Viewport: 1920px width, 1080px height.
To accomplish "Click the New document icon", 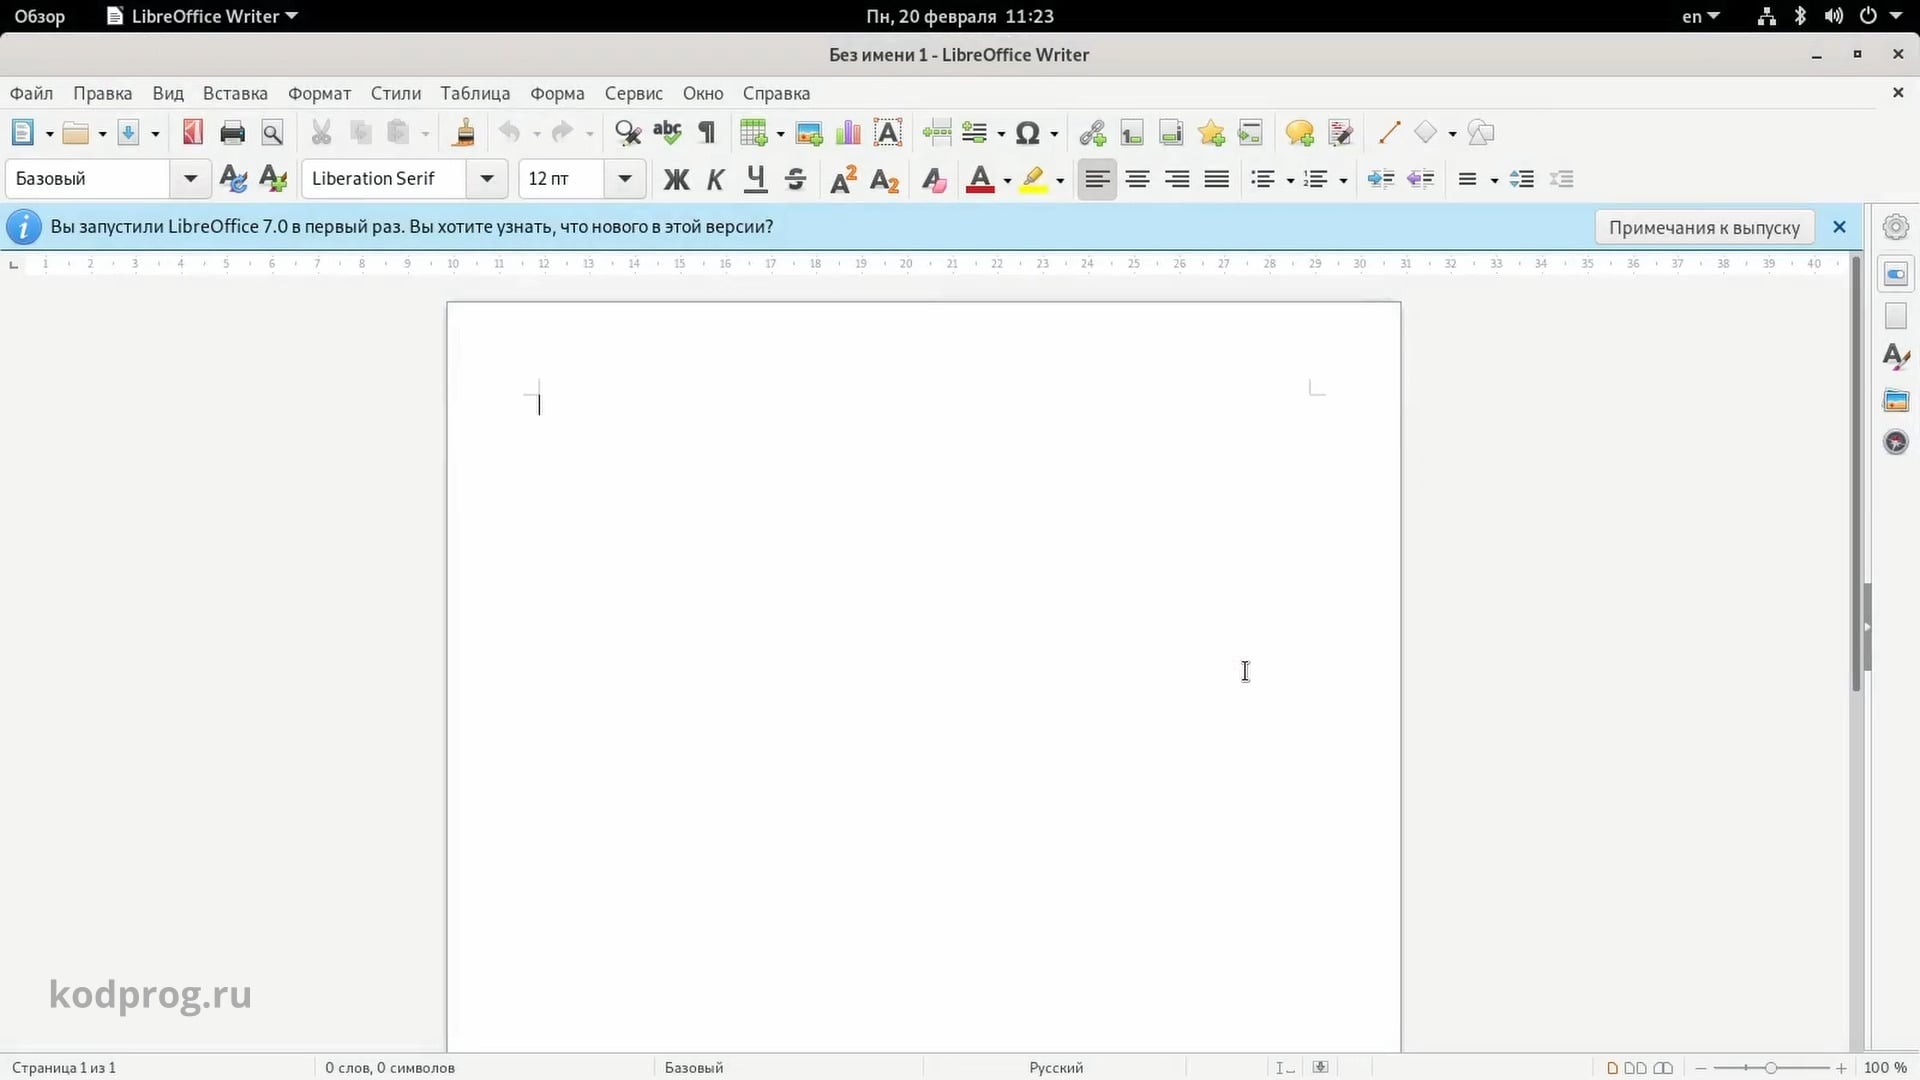I will tap(23, 133).
